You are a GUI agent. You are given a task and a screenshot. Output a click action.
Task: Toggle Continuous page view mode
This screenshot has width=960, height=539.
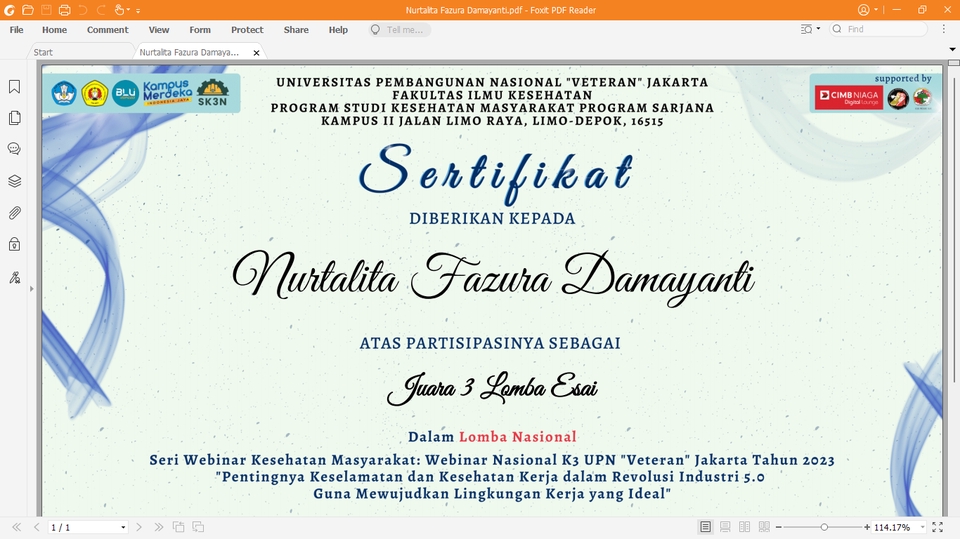pos(725,527)
